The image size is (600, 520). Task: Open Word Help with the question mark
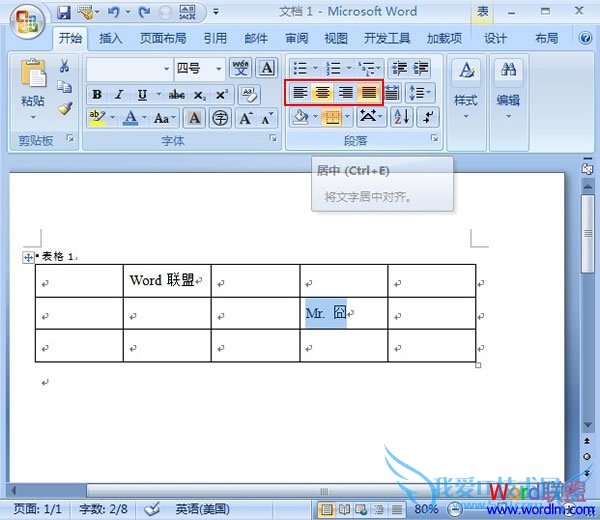[x=585, y=38]
